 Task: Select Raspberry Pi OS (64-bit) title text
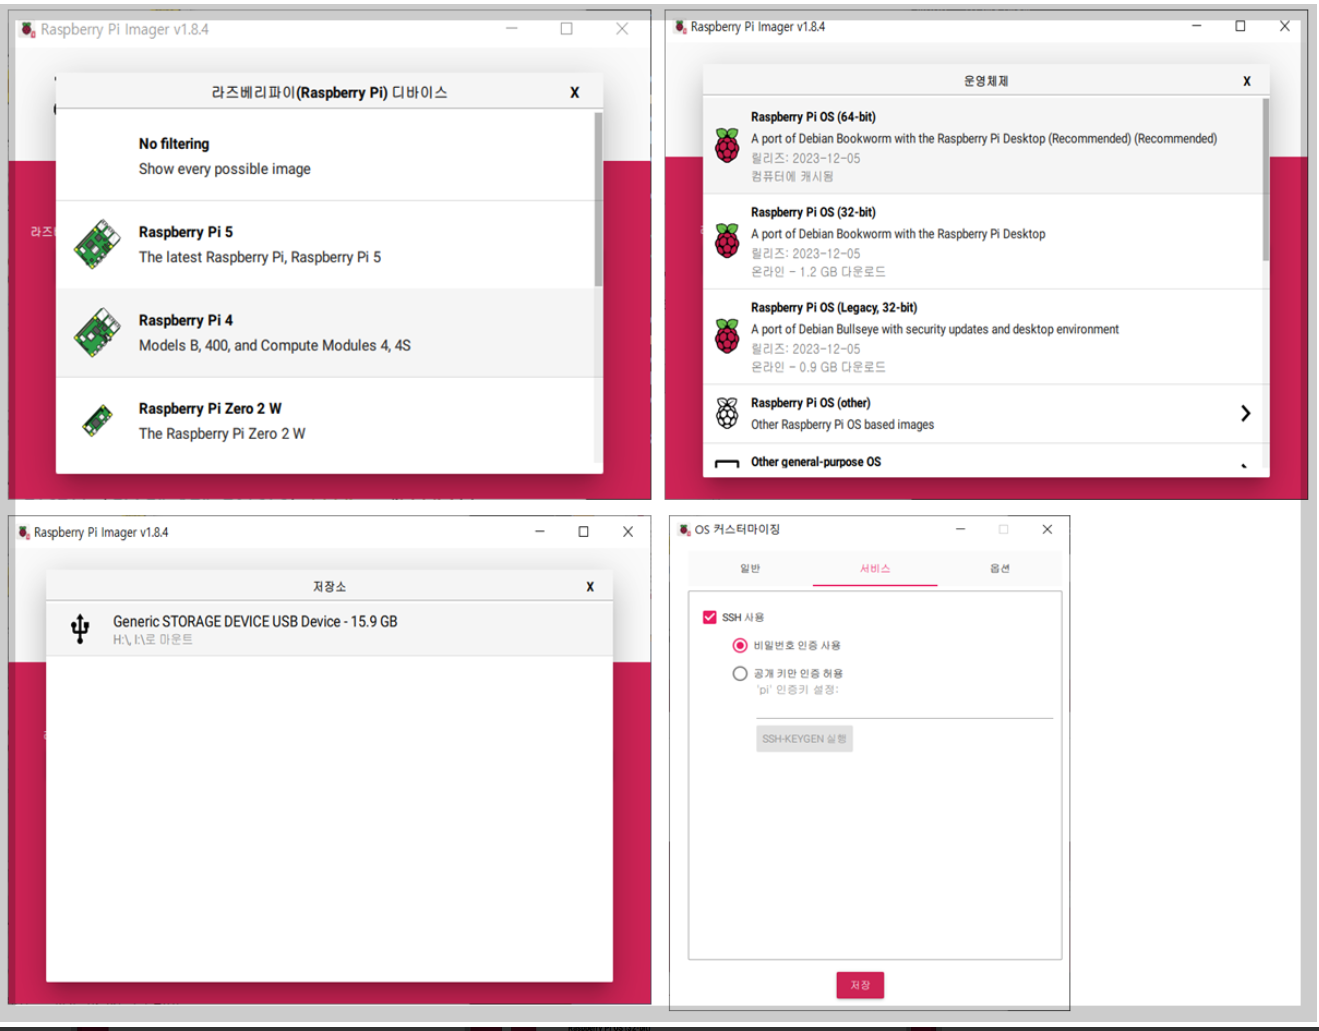(x=813, y=117)
